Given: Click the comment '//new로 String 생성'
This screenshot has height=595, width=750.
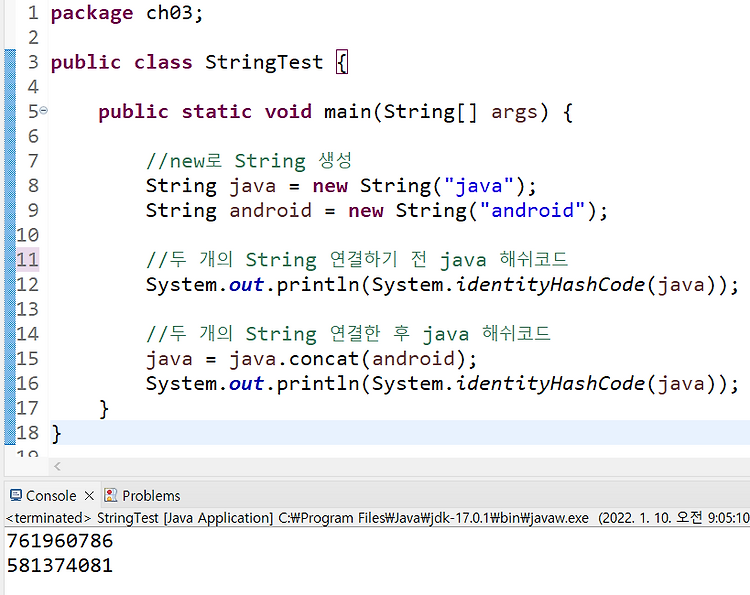Looking at the screenshot, I should tap(249, 161).
